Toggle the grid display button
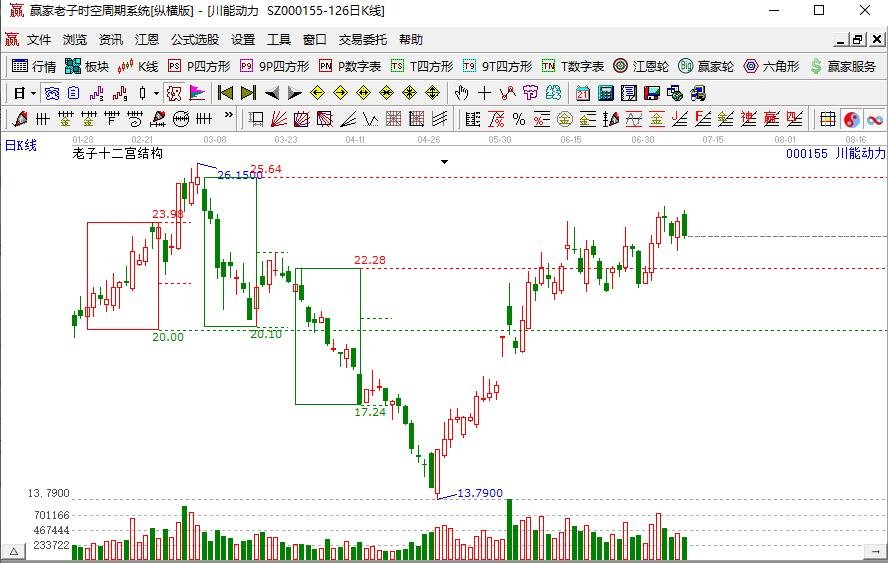 tap(828, 119)
